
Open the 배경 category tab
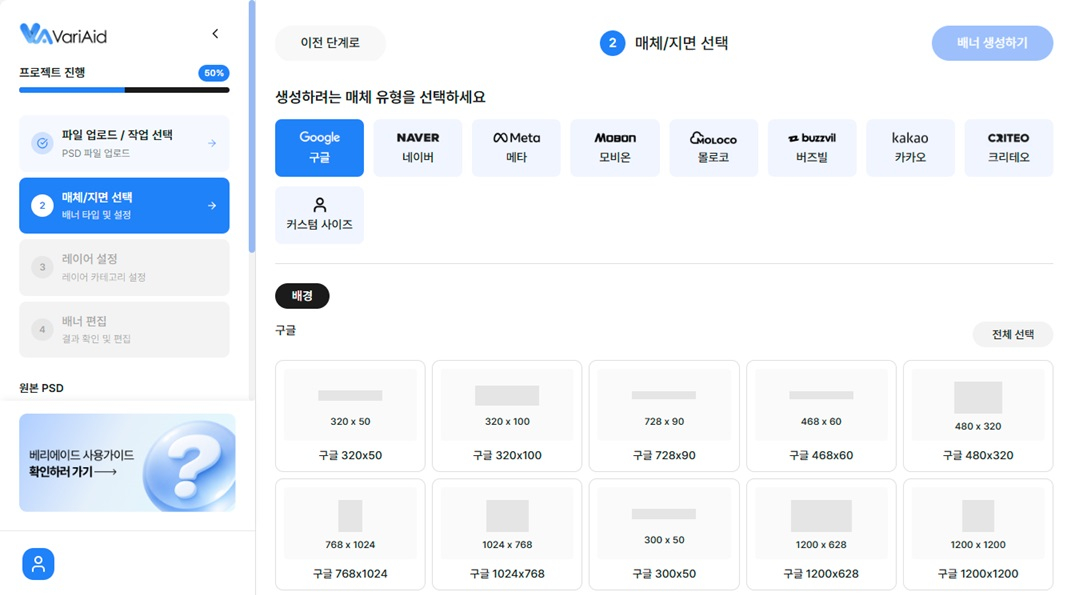pos(300,296)
